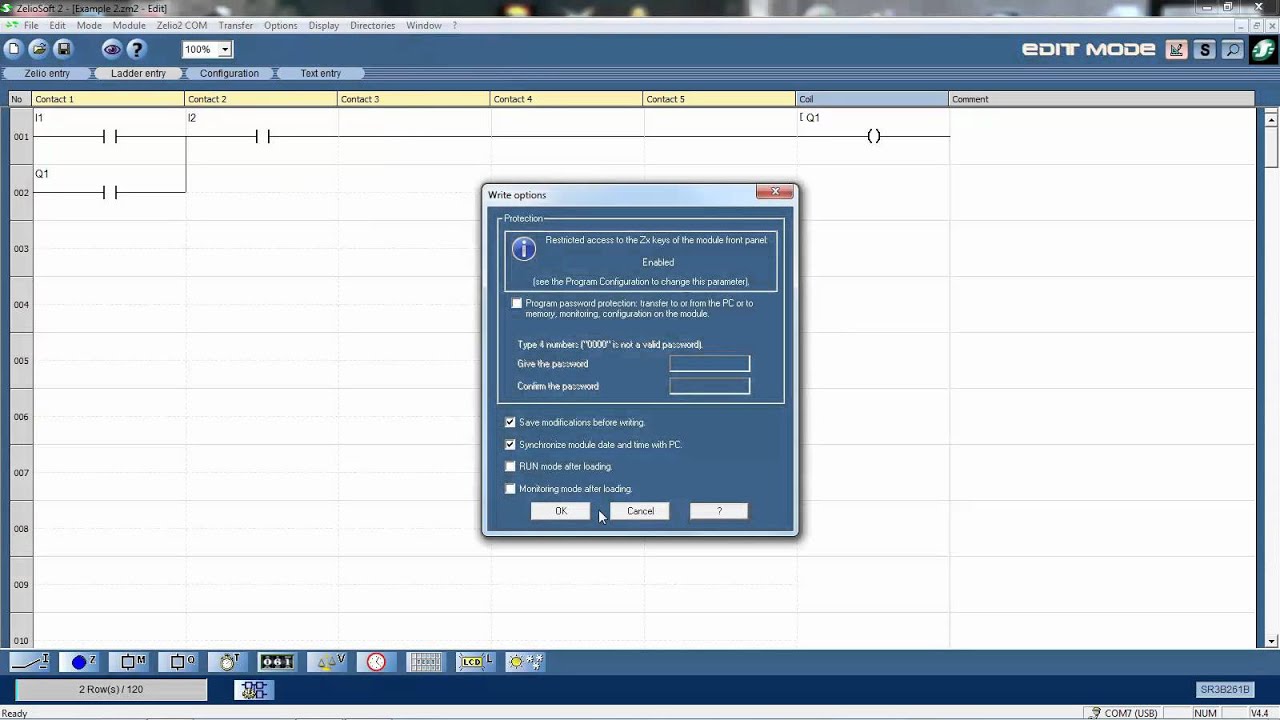The height and width of the screenshot is (720, 1280).
Task: Uncheck Synchronize module date and time with PC
Action: point(510,444)
